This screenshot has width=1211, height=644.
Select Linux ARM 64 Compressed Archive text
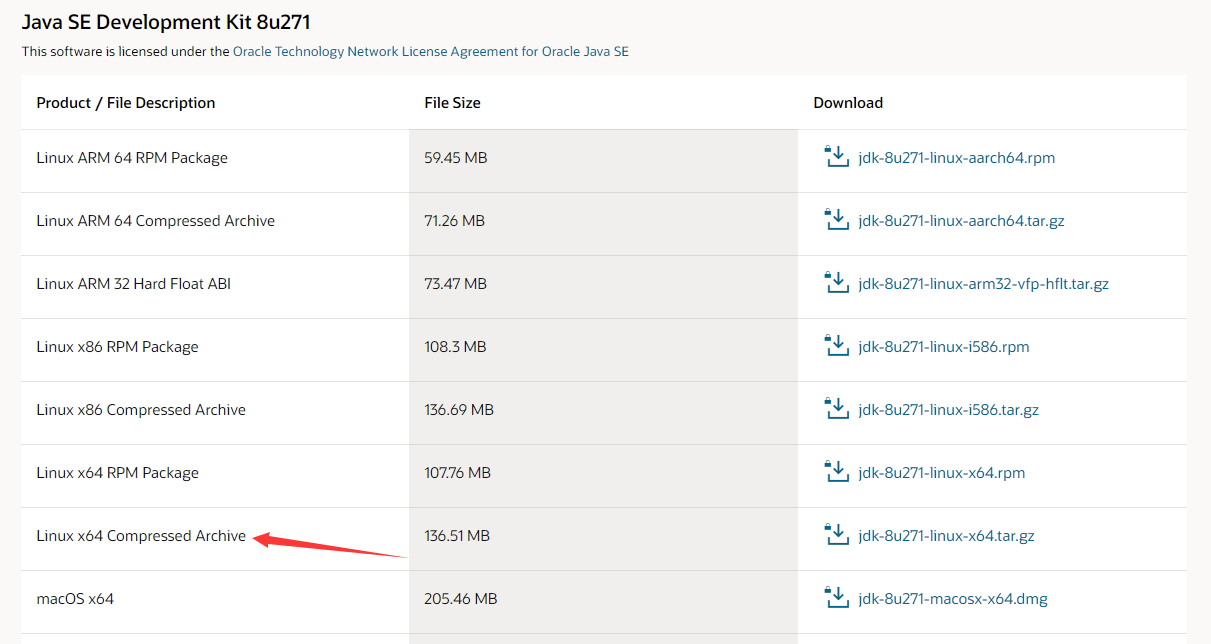coord(156,221)
